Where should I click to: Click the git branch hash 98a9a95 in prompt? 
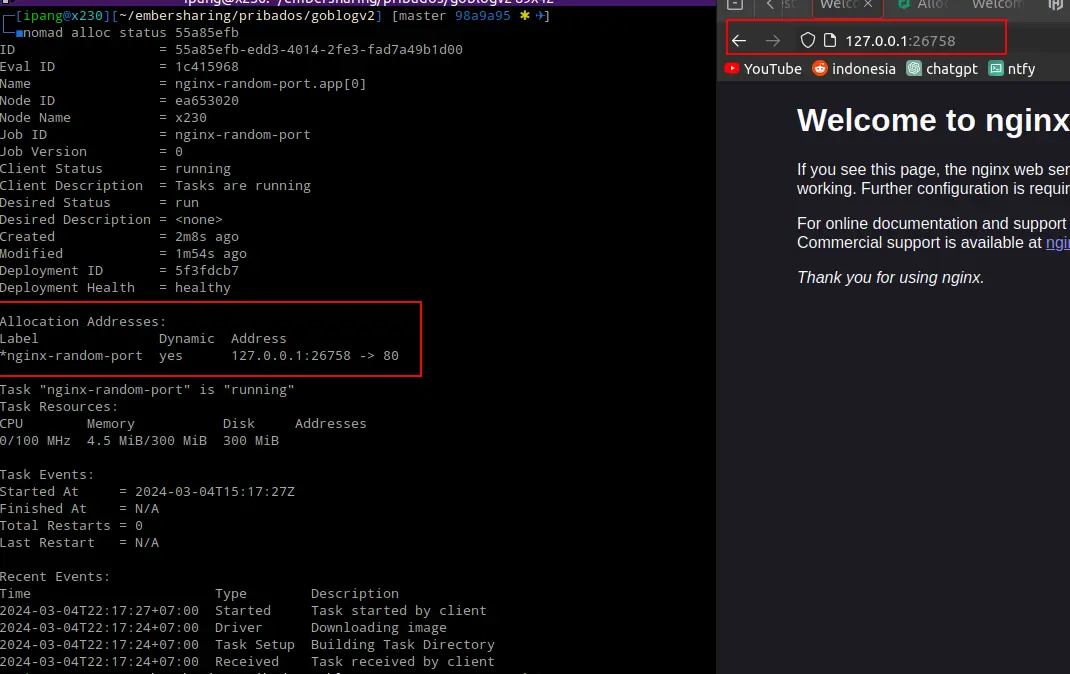tap(482, 16)
